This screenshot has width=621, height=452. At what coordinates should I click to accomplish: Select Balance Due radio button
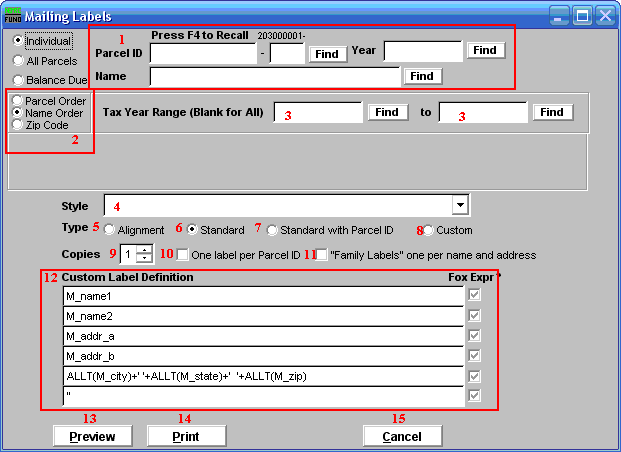pyautogui.click(x=19, y=79)
